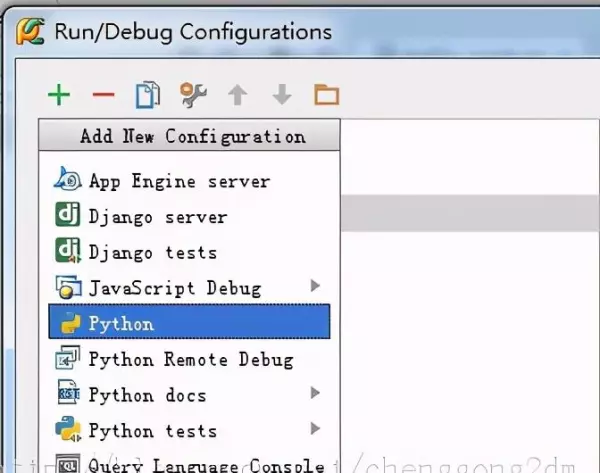
Task: Open the wrench Edit defaults icon
Action: click(x=193, y=95)
